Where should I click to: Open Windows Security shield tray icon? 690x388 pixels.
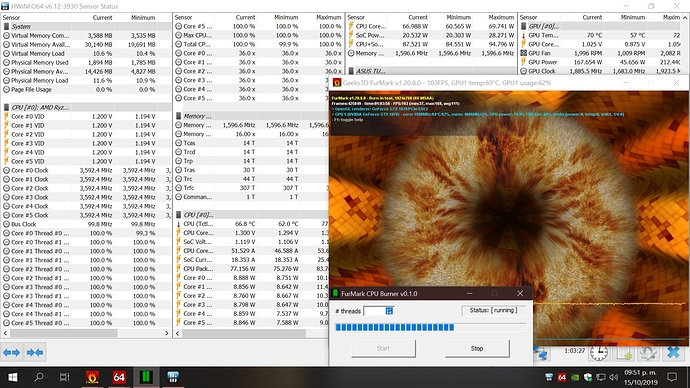587,377
